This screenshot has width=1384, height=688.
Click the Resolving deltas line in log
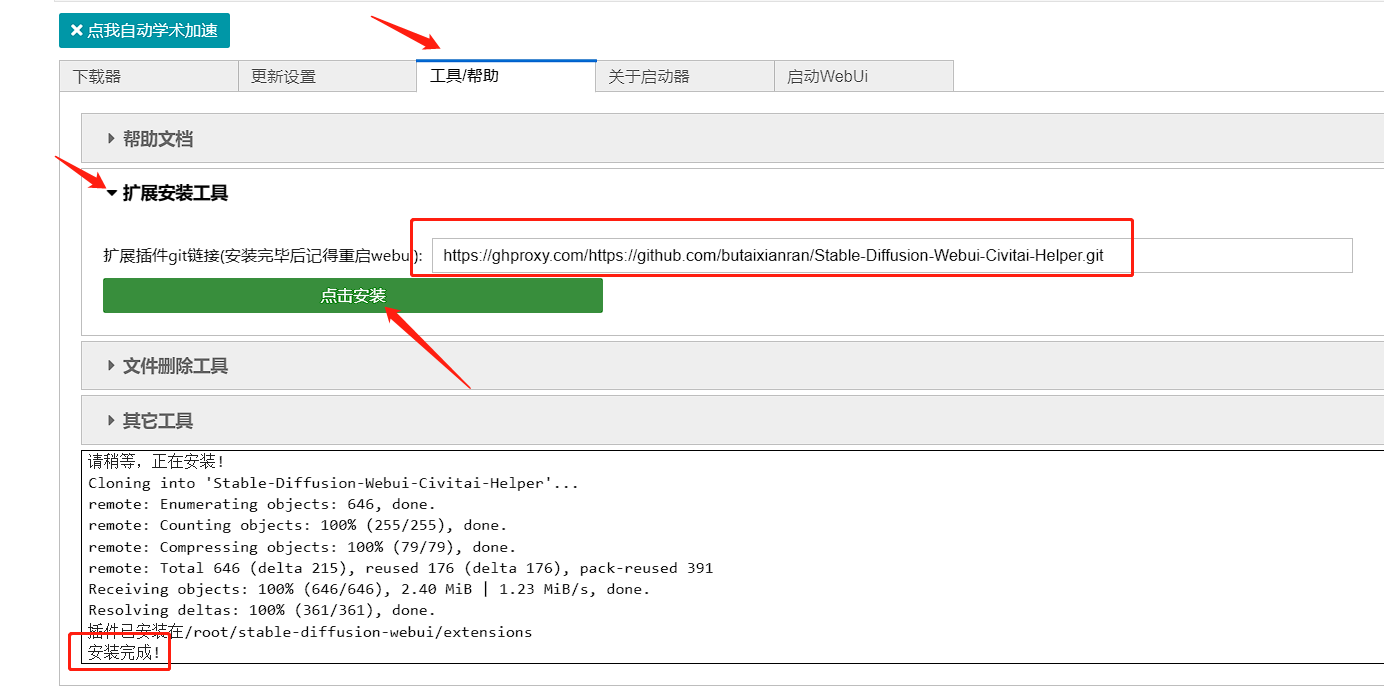coord(262,610)
